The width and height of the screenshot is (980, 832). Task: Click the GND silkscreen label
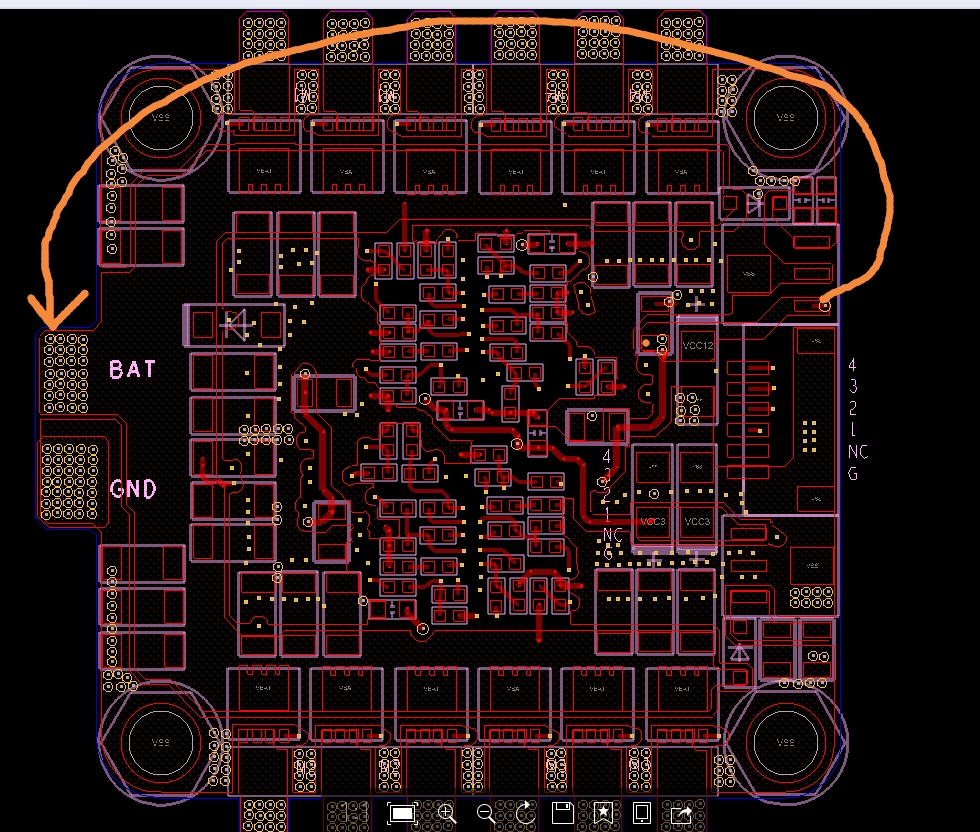(x=133, y=489)
